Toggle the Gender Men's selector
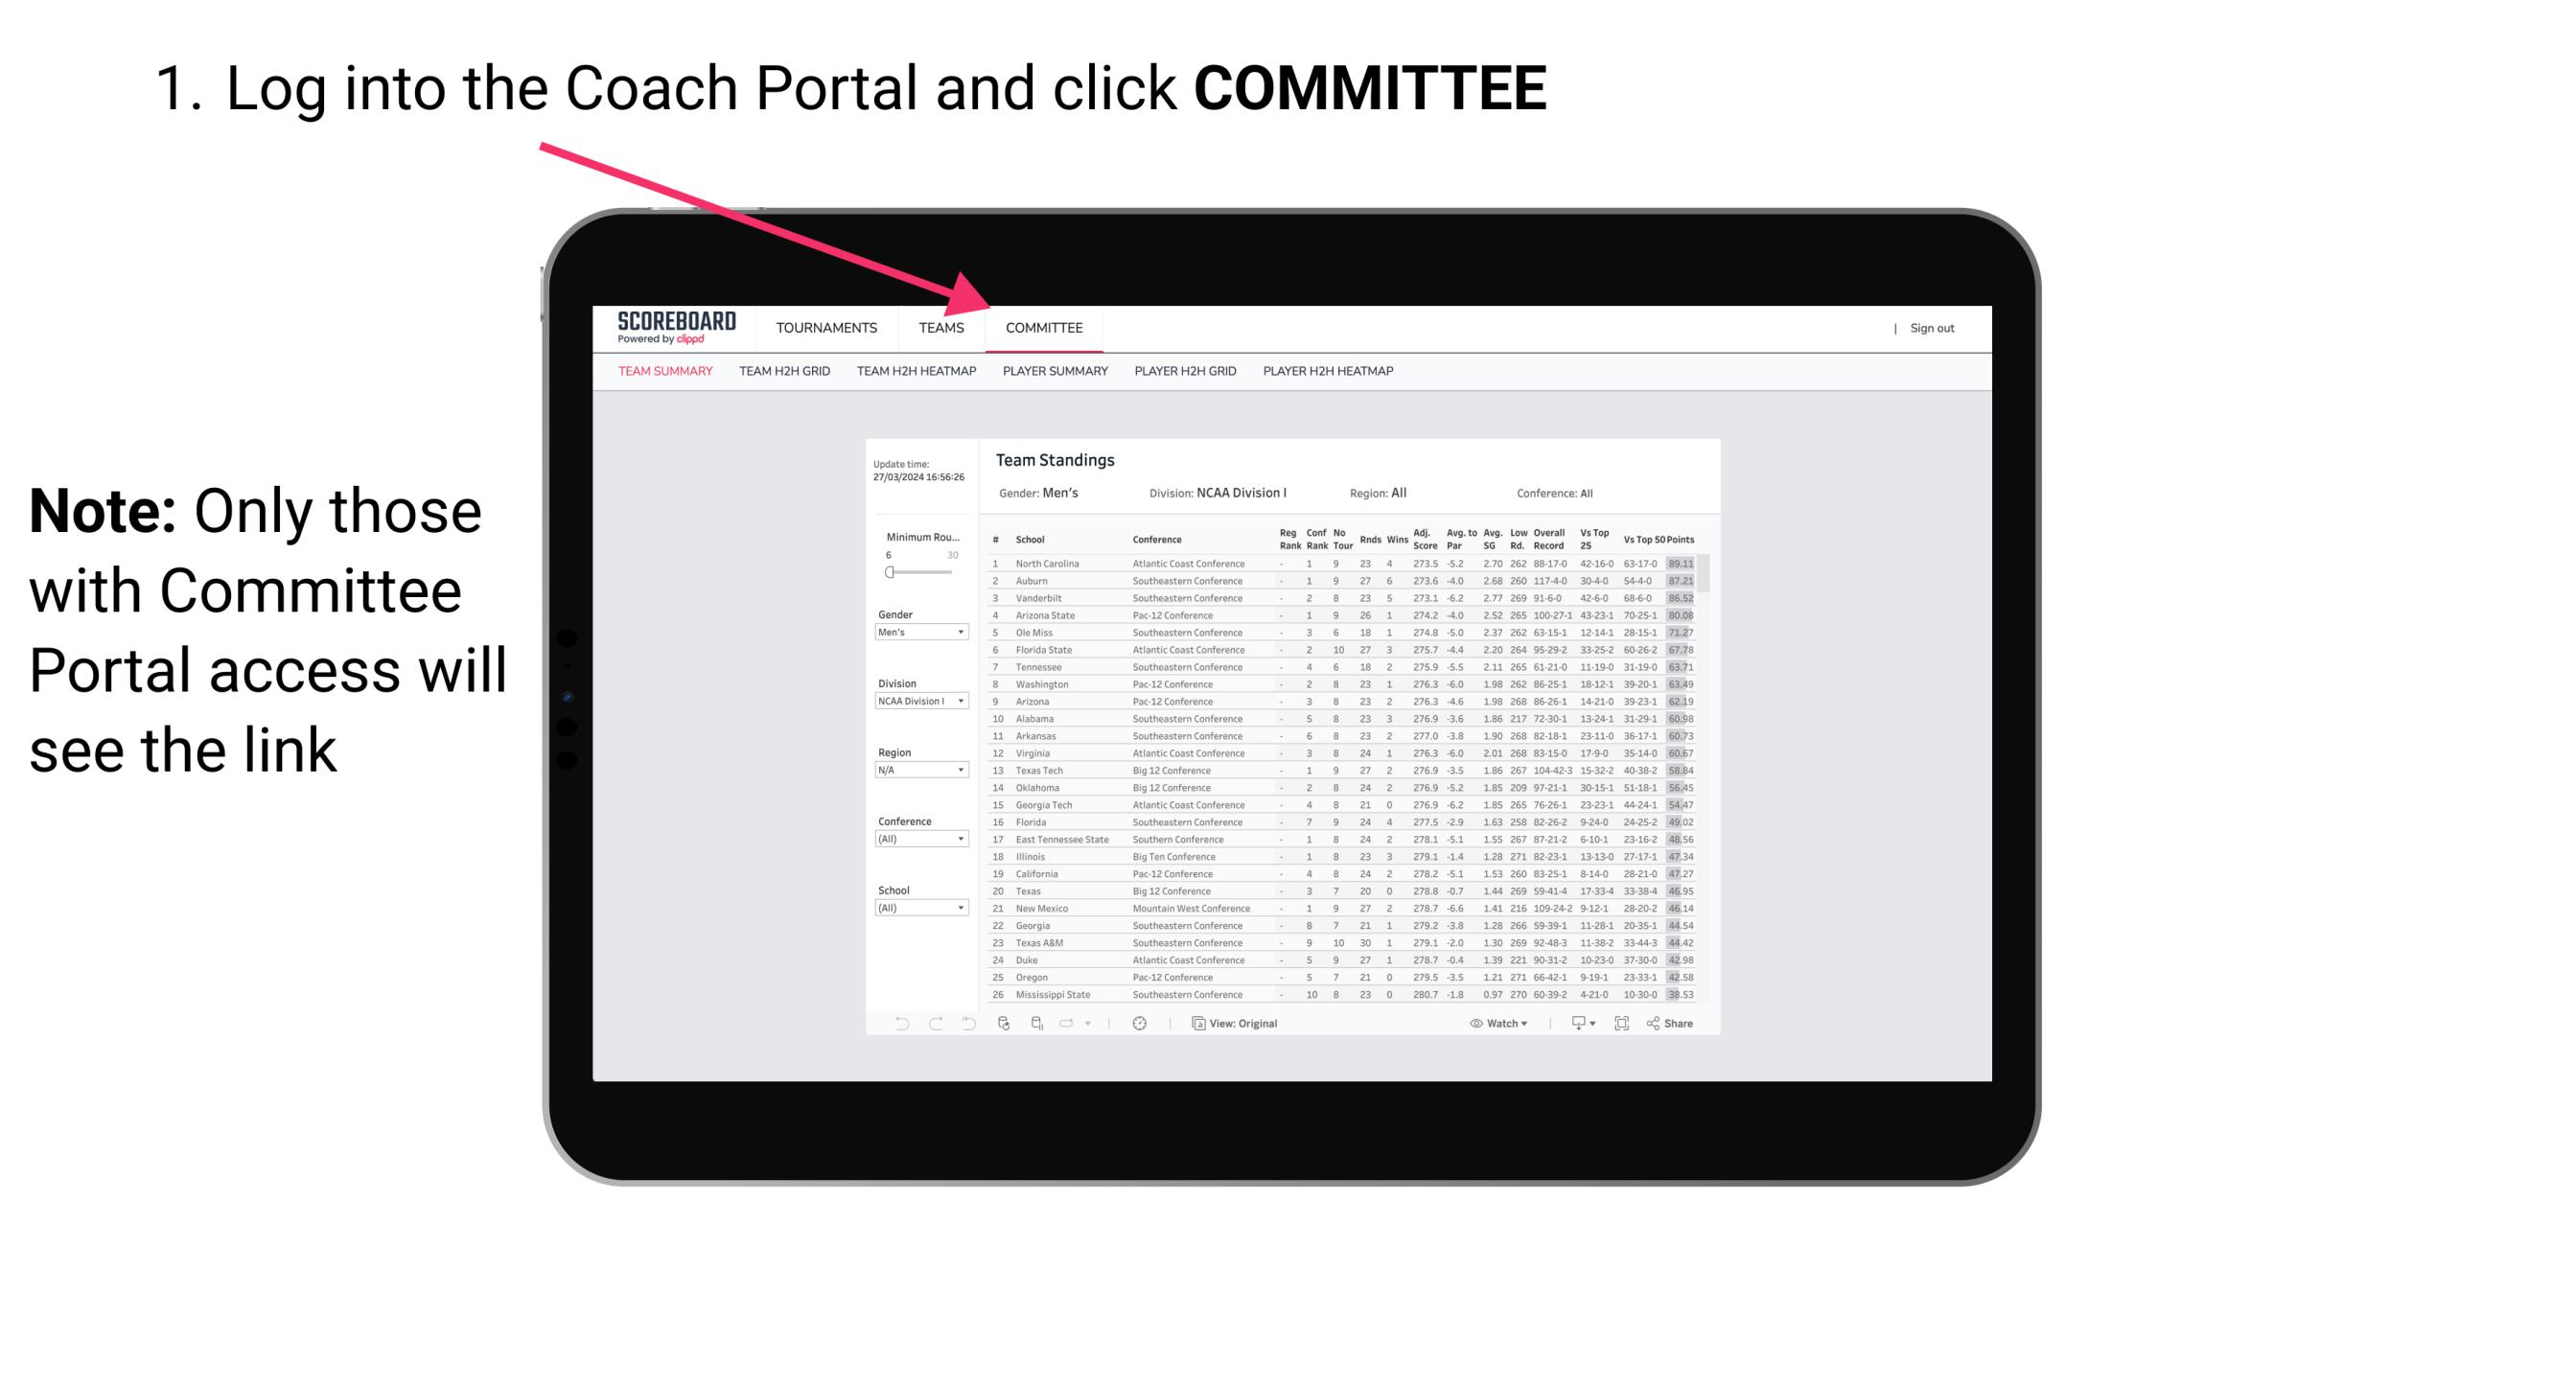 [922, 634]
